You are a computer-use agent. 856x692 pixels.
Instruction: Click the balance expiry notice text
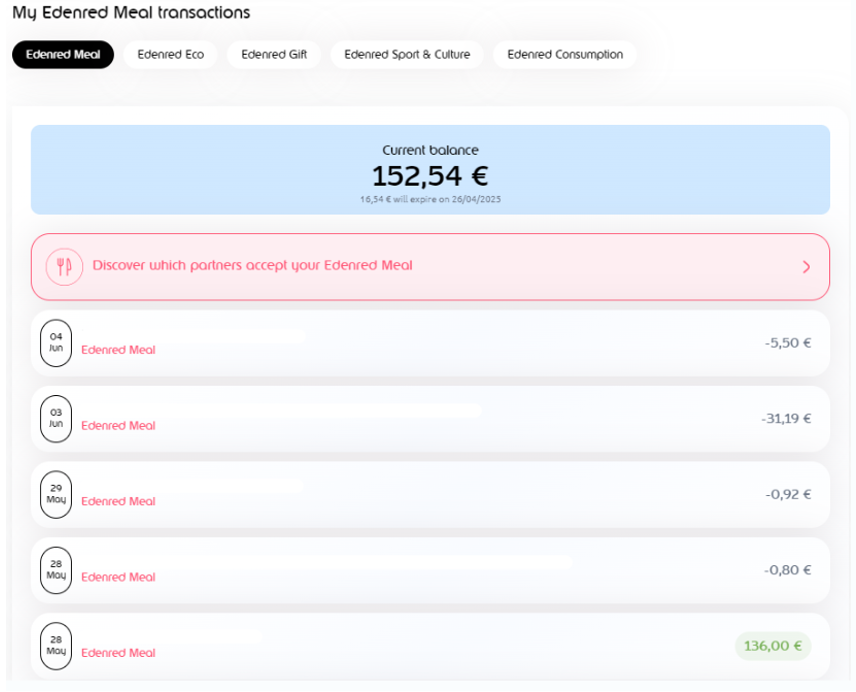click(x=430, y=199)
